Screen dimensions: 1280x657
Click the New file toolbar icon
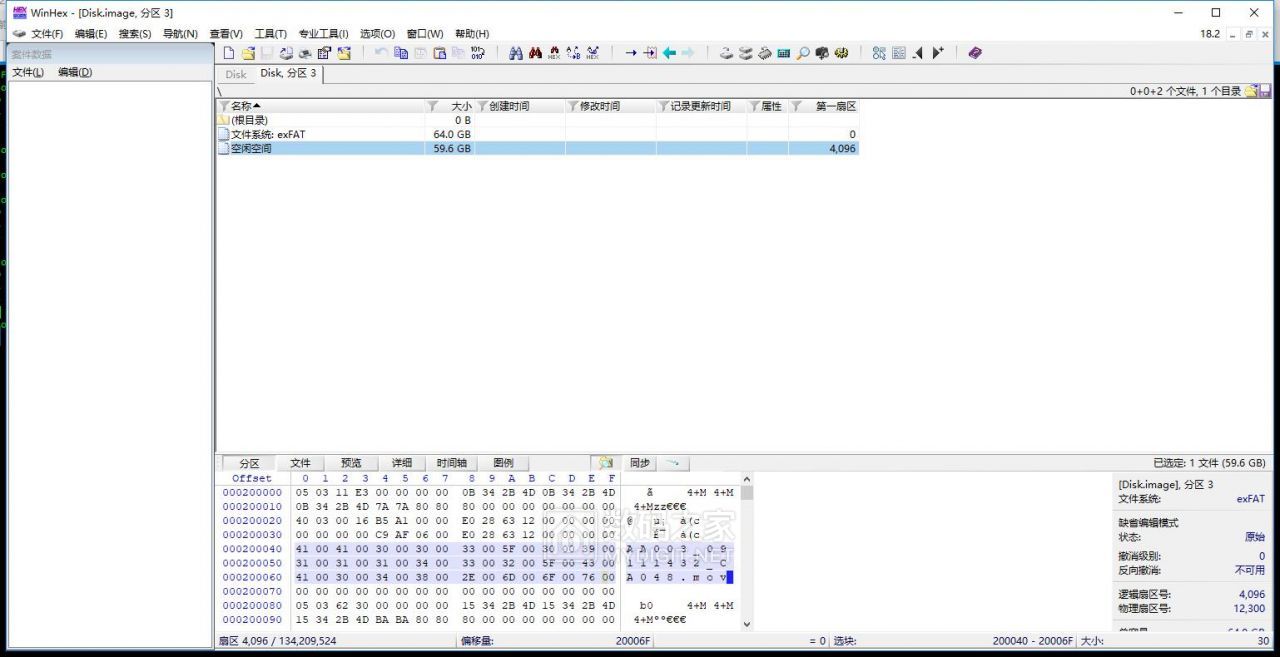[228, 53]
